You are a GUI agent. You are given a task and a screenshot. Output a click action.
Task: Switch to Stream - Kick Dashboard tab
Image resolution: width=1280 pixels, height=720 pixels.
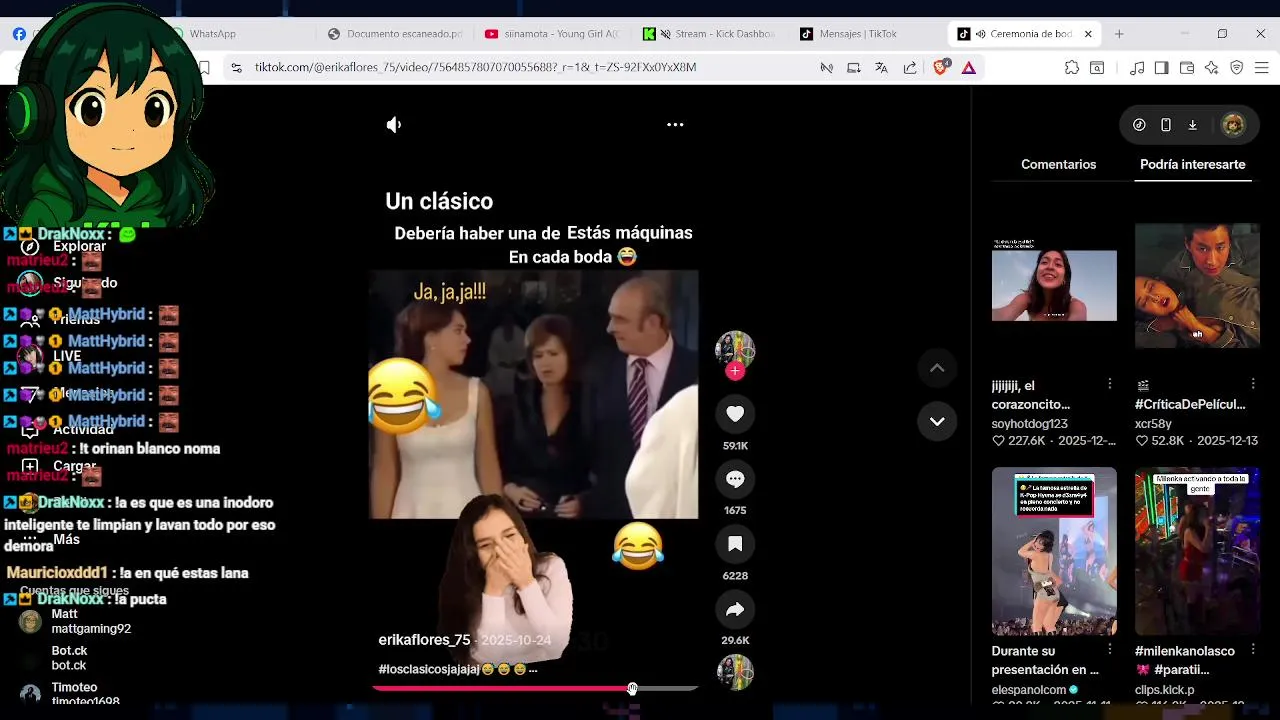[710, 34]
